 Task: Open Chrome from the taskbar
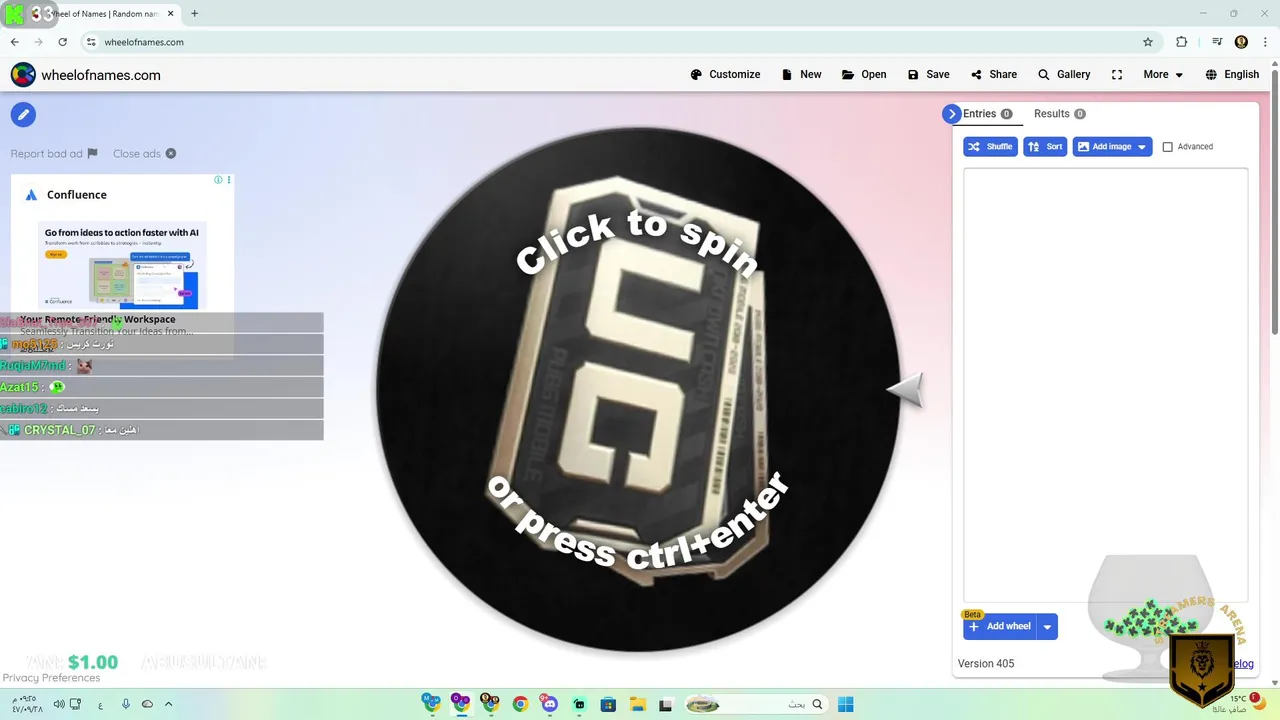point(520,704)
